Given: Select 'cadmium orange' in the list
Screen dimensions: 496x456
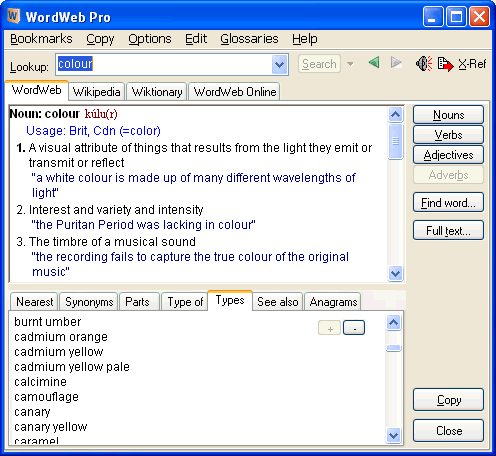Looking at the screenshot, I should (x=61, y=337).
